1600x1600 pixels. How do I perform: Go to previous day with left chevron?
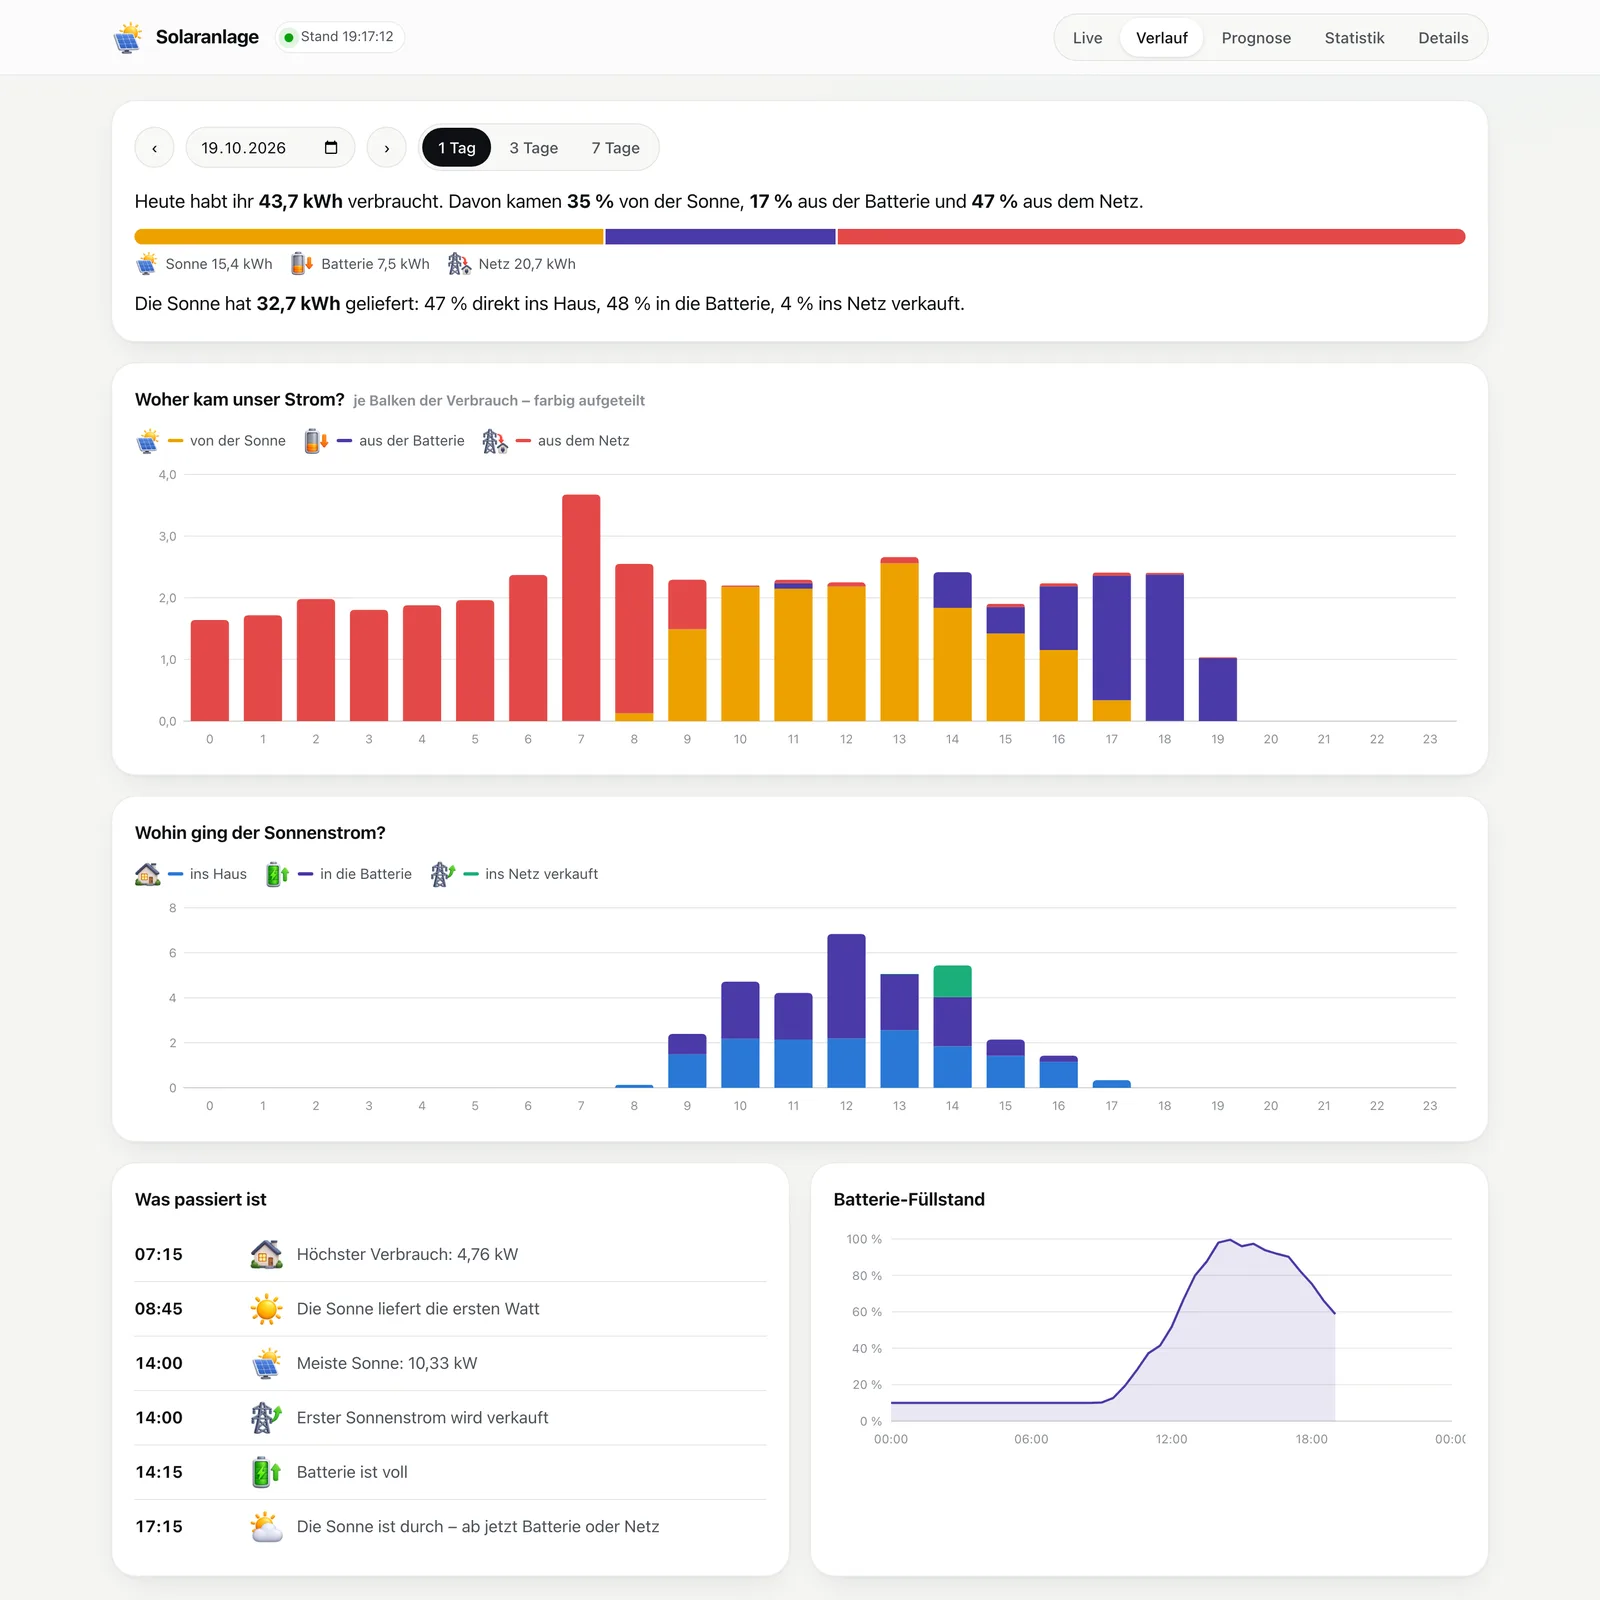point(155,148)
